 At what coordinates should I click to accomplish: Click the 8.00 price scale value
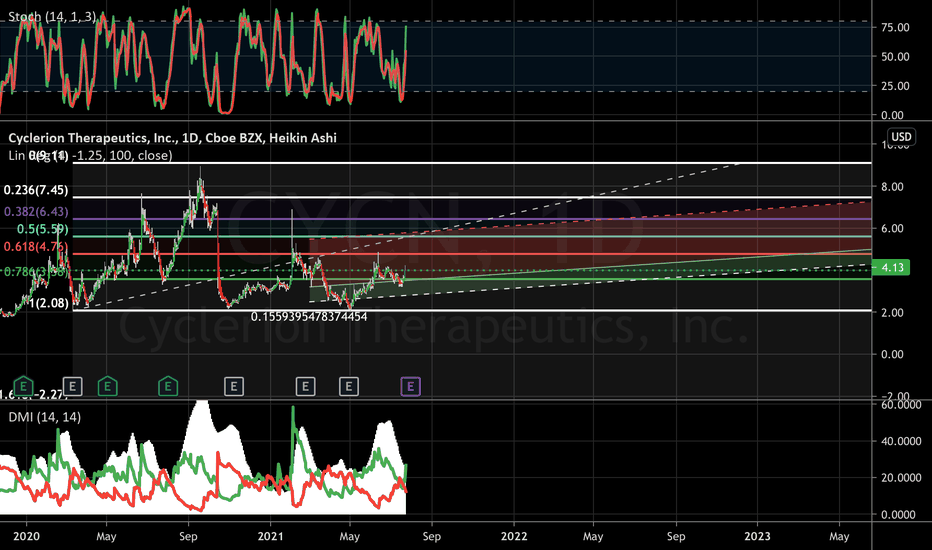(x=892, y=187)
